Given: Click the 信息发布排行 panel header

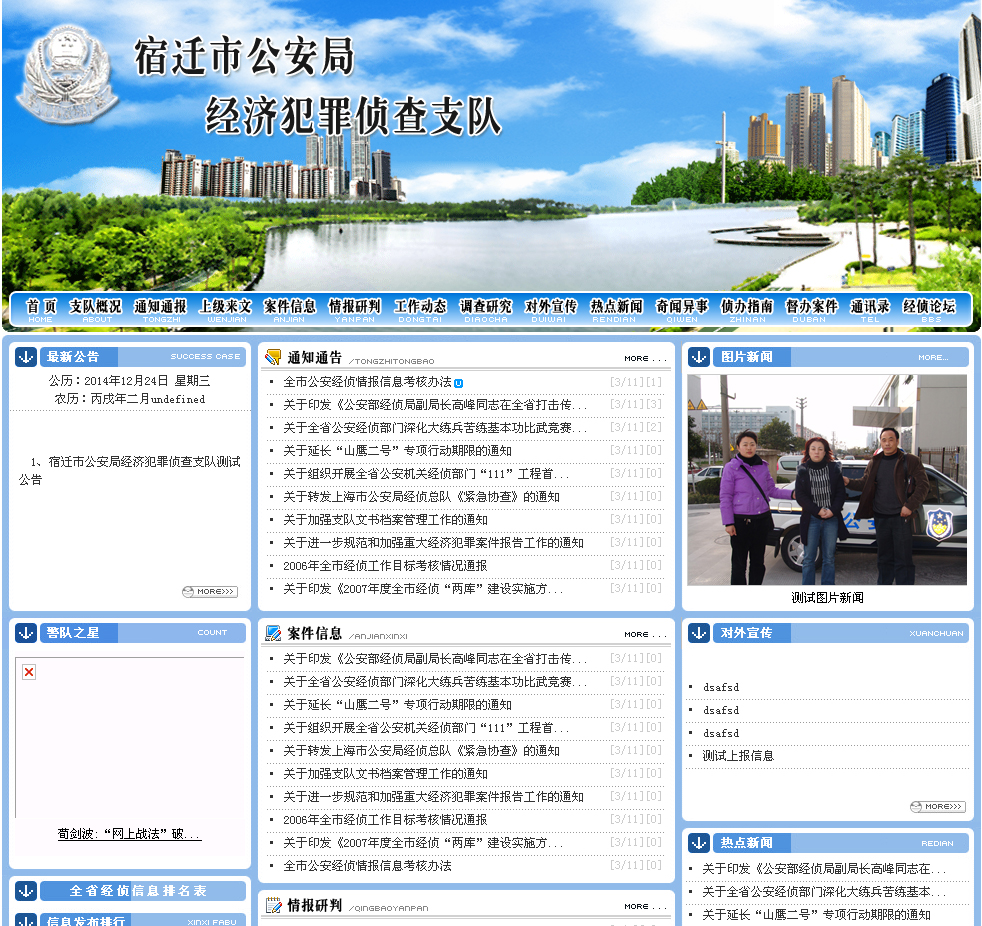Looking at the screenshot, I should coord(143,920).
